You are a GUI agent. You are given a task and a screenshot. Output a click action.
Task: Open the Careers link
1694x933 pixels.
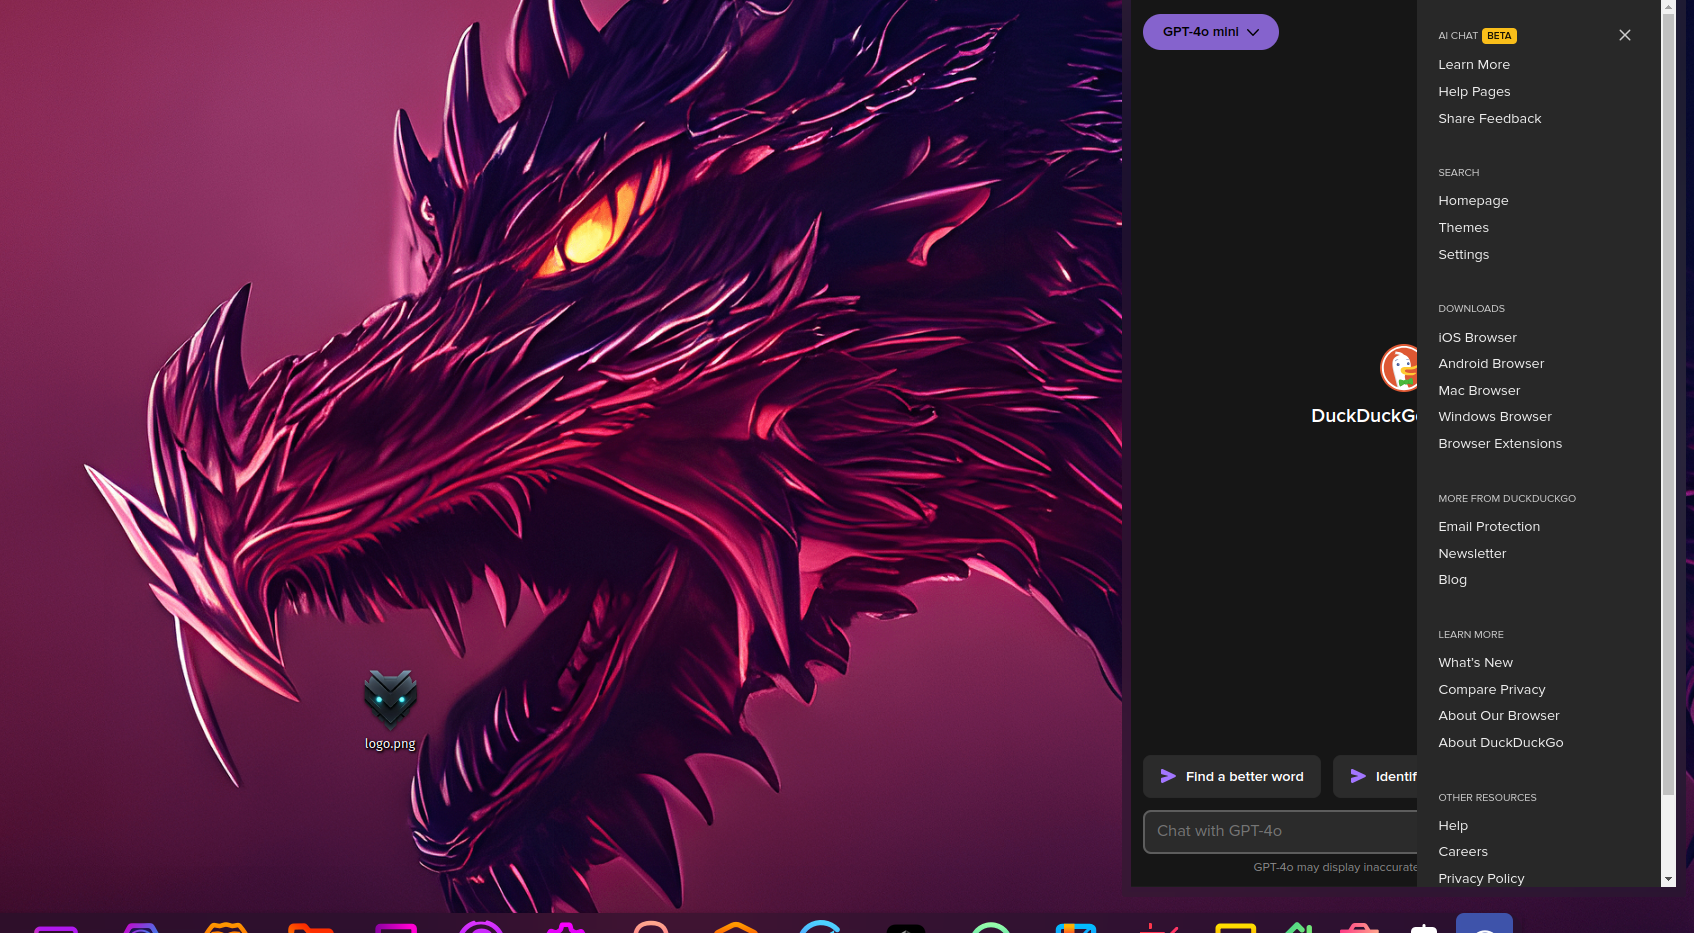[1463, 852]
